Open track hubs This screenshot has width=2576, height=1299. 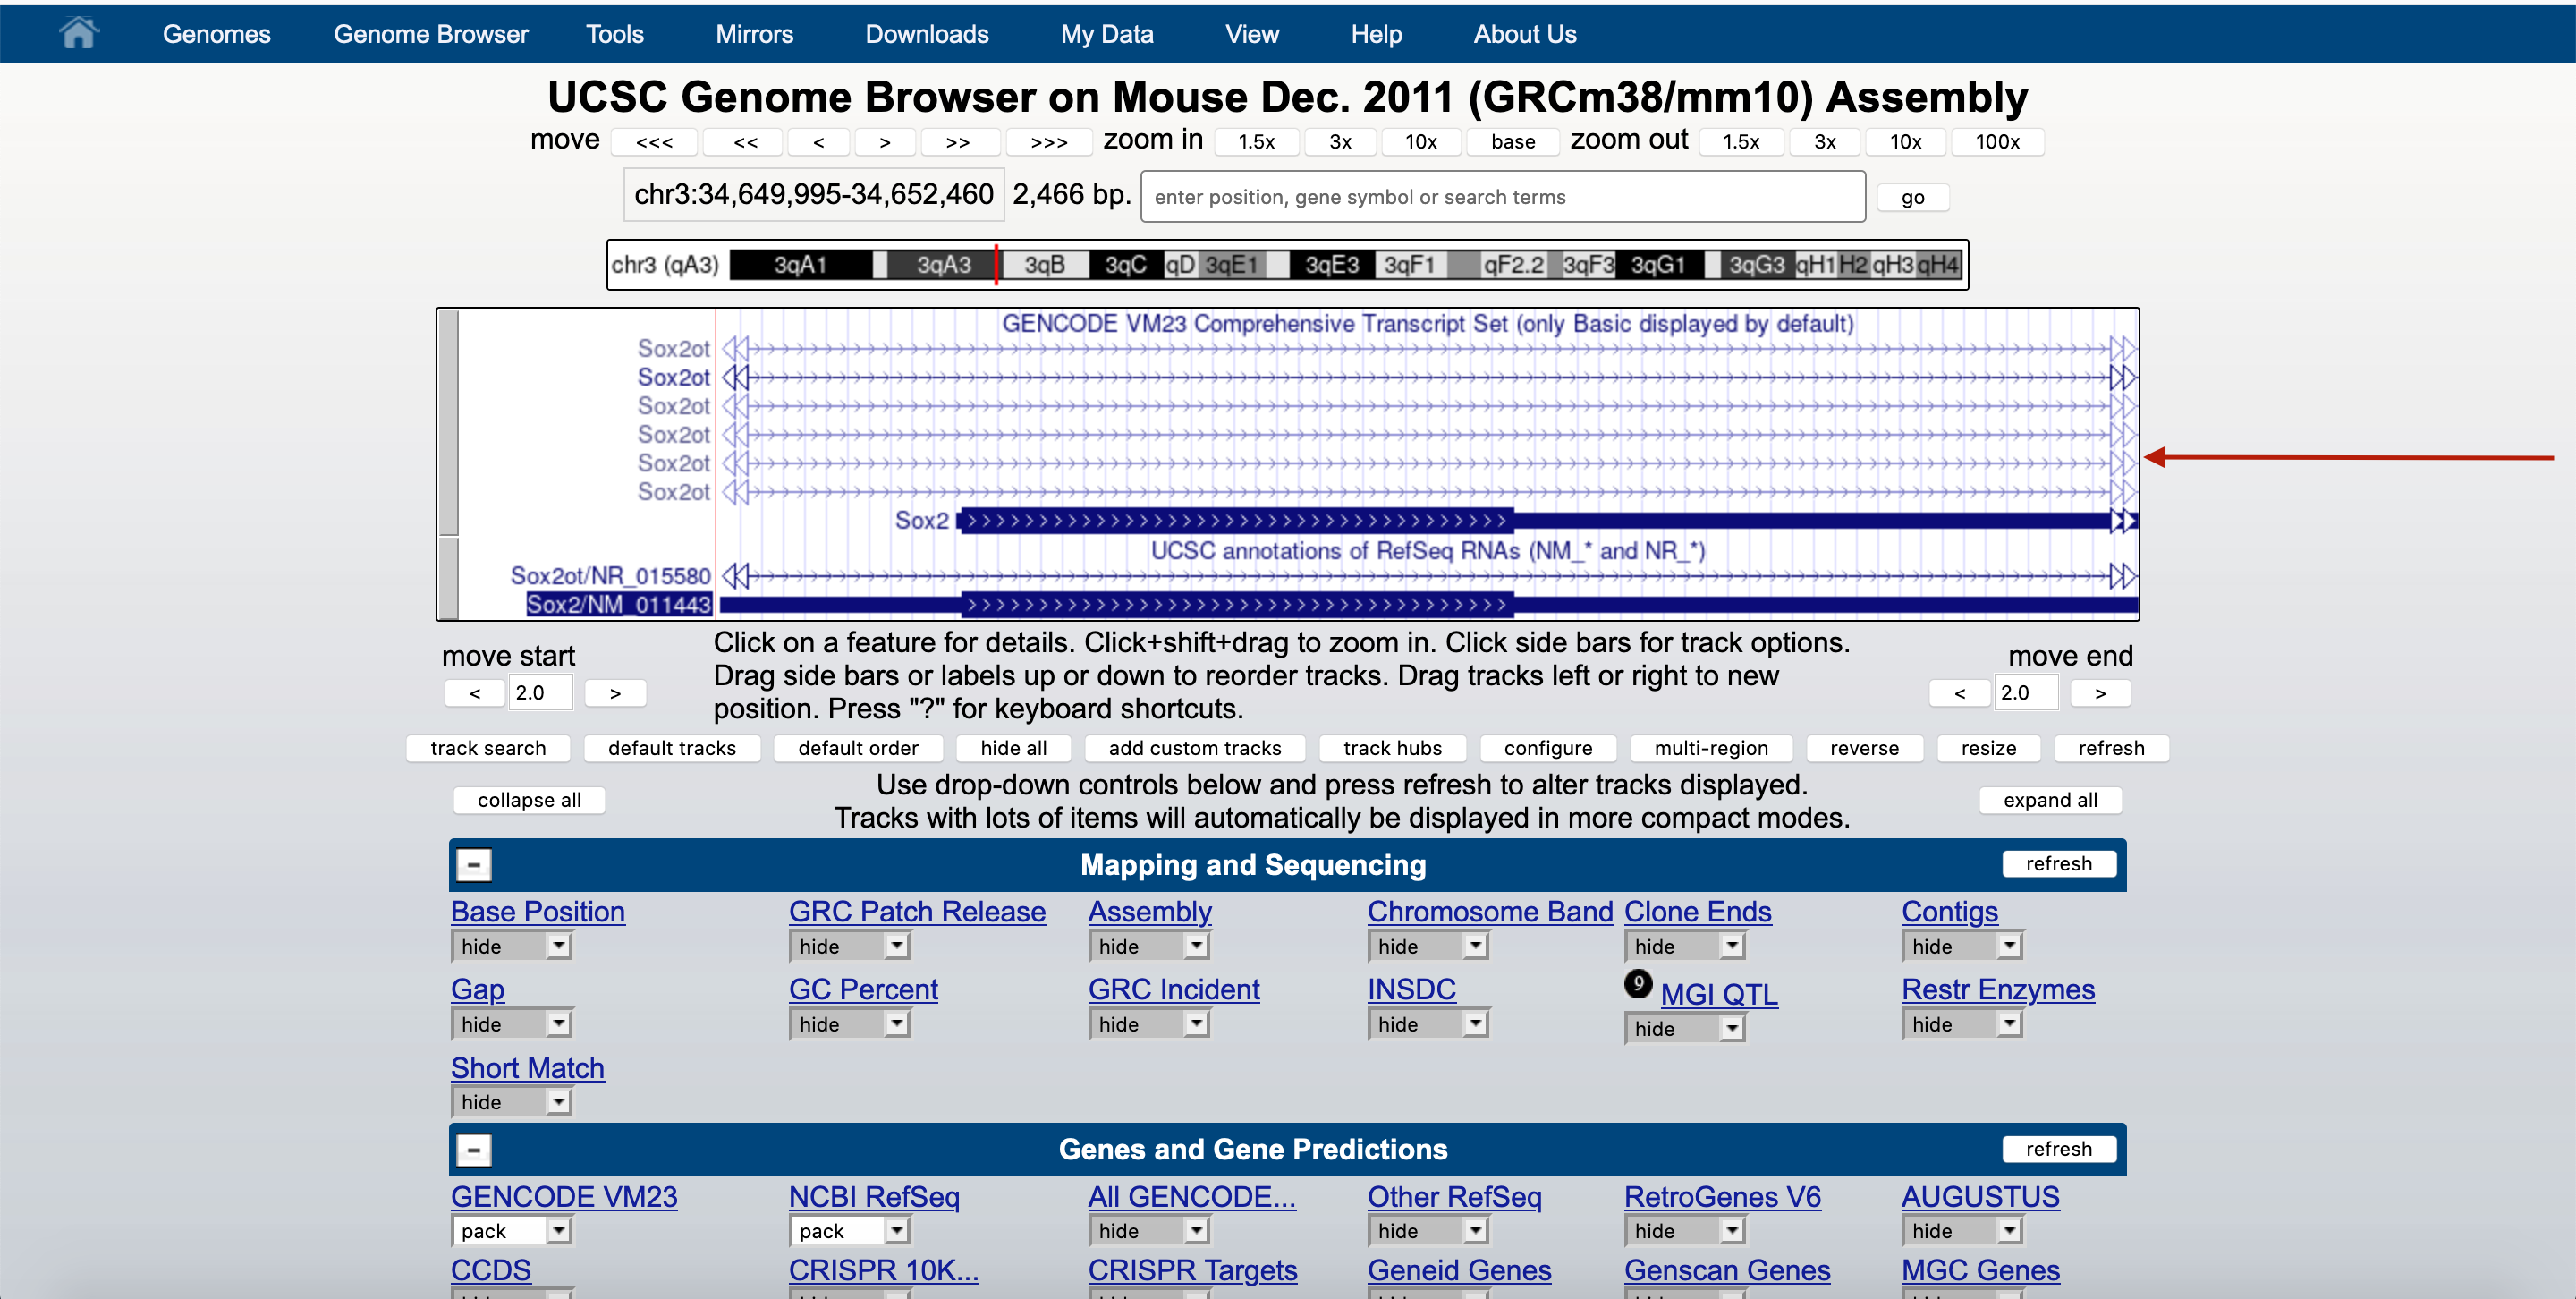tap(1392, 748)
